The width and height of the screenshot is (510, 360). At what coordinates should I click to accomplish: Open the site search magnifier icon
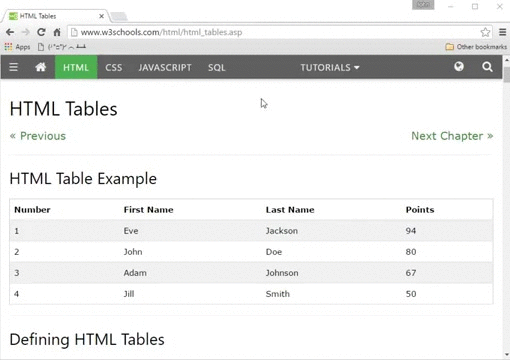coord(487,67)
